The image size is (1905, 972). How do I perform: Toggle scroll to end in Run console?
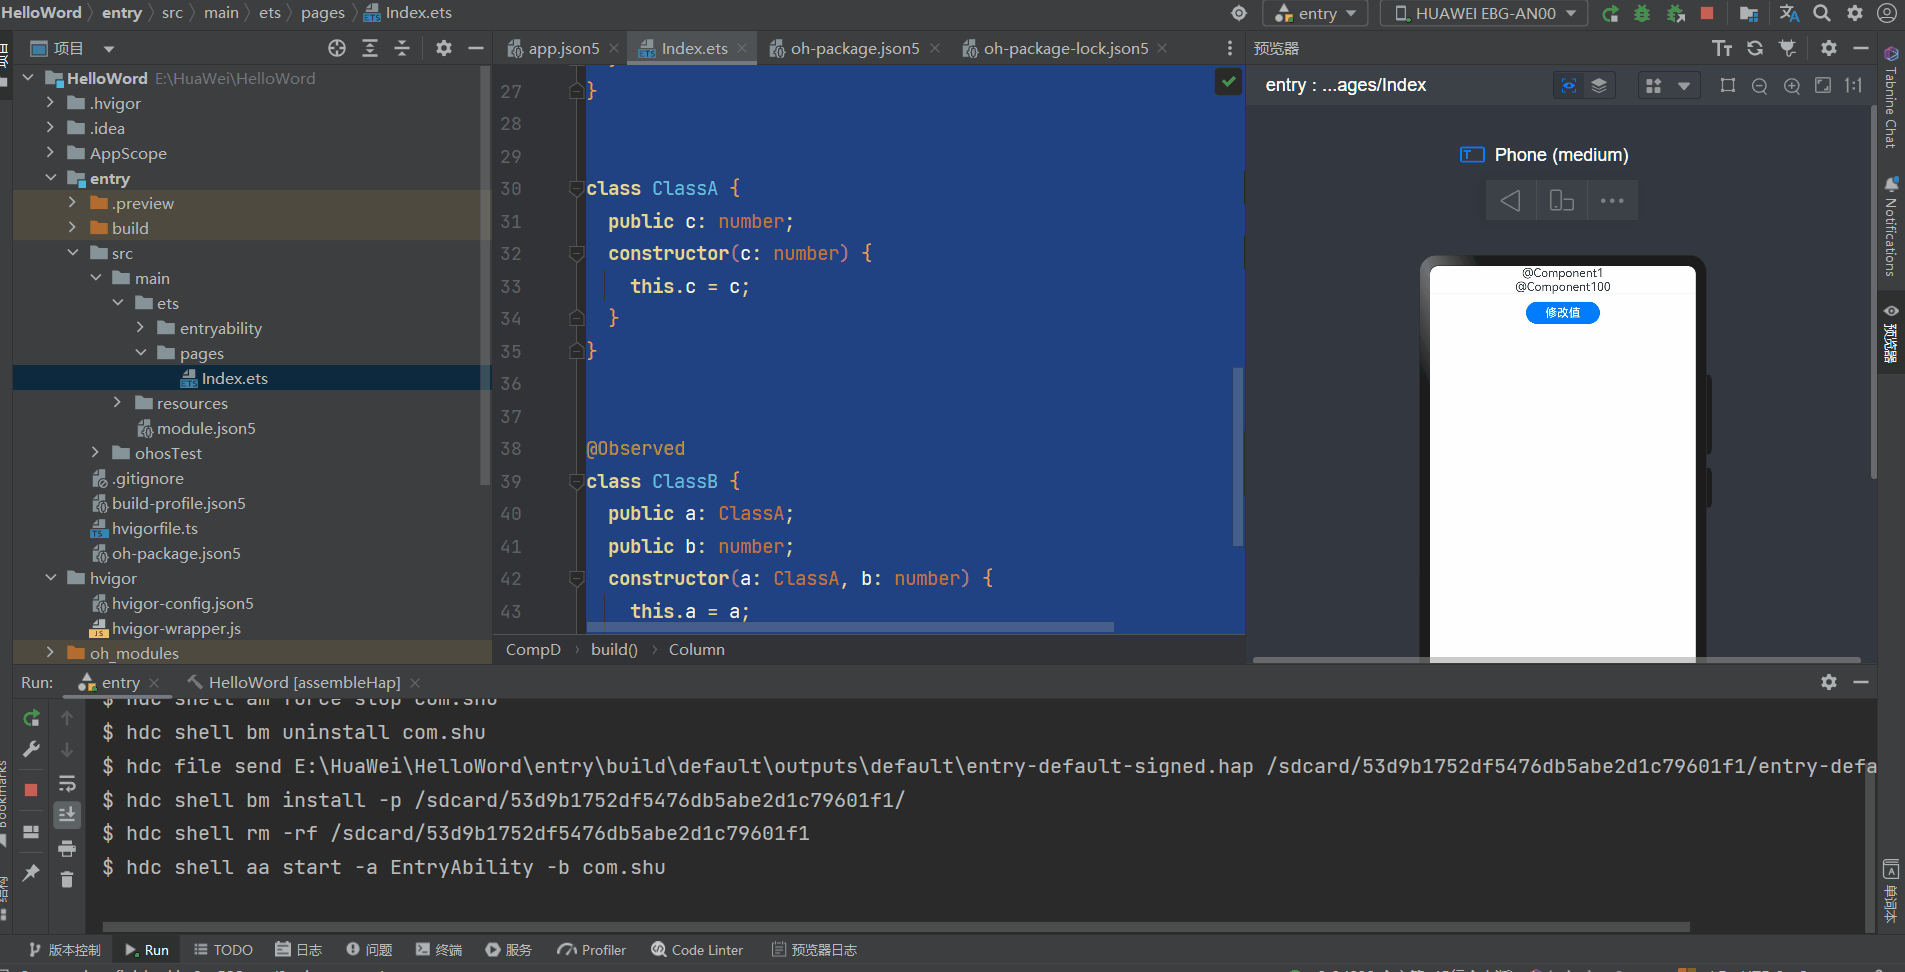click(x=67, y=815)
